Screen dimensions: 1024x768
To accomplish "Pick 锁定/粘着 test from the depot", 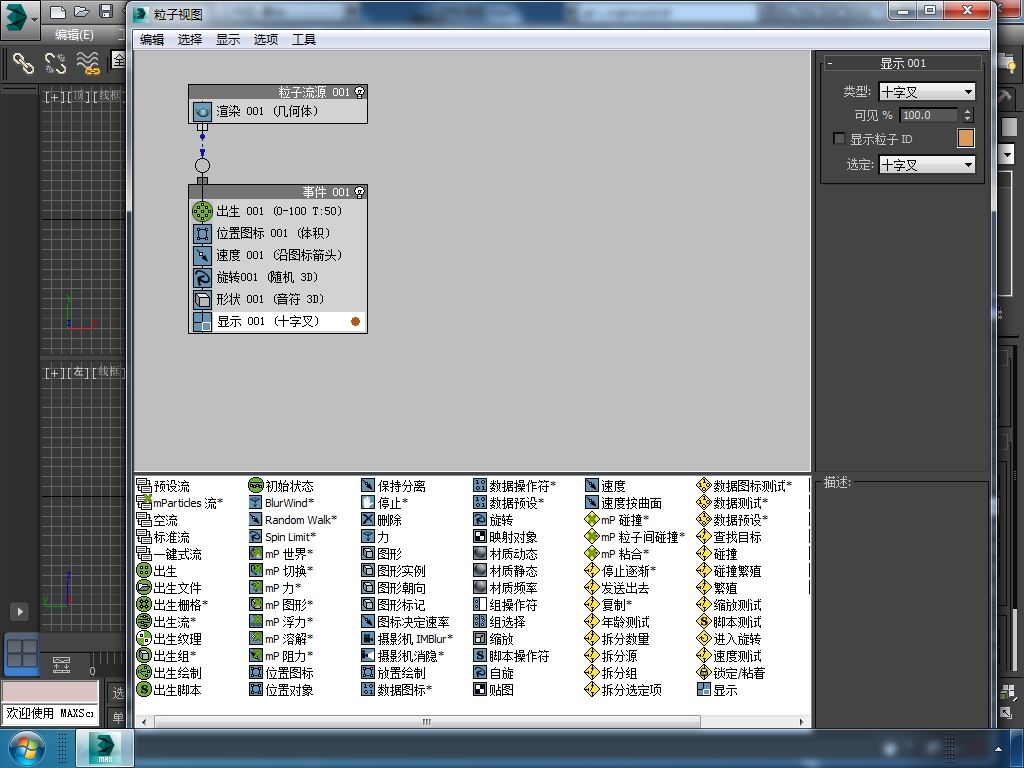I will (x=731, y=673).
